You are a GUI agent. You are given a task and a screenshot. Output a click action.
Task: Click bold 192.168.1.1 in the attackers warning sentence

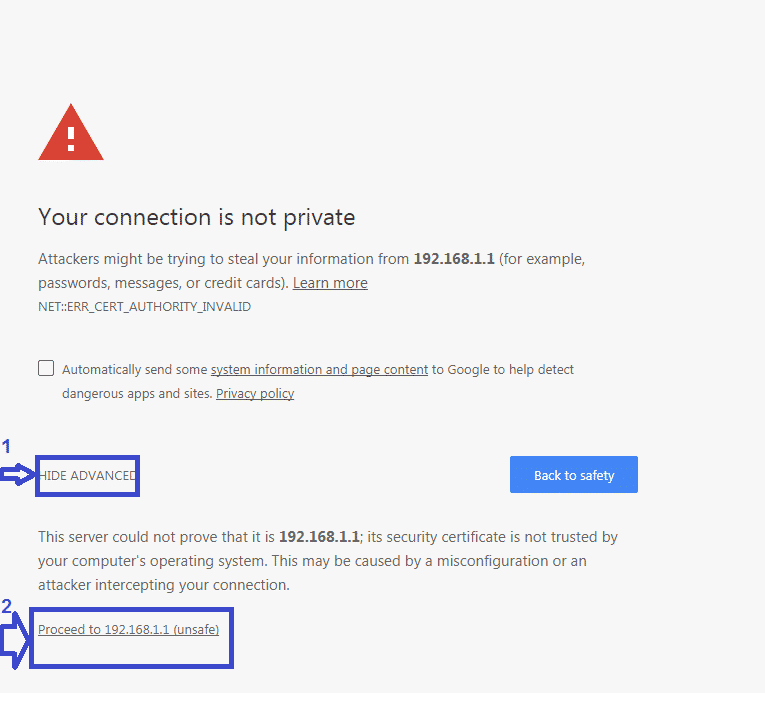click(453, 258)
